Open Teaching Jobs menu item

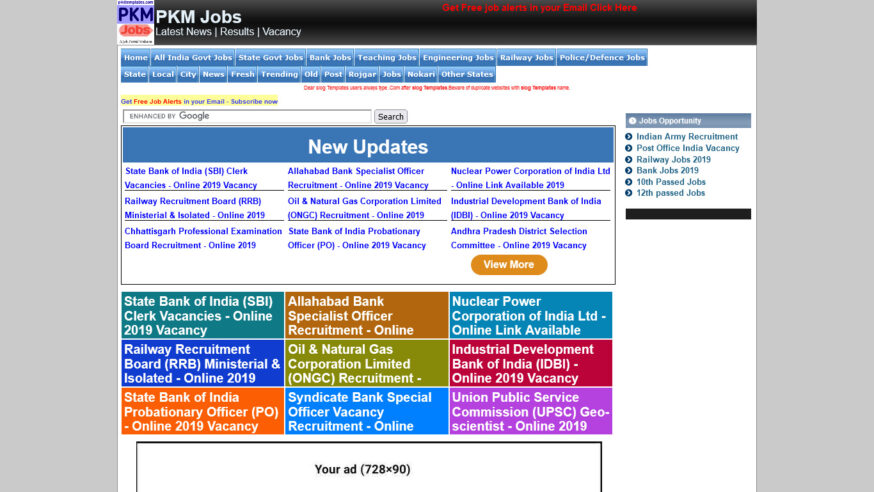pos(387,57)
